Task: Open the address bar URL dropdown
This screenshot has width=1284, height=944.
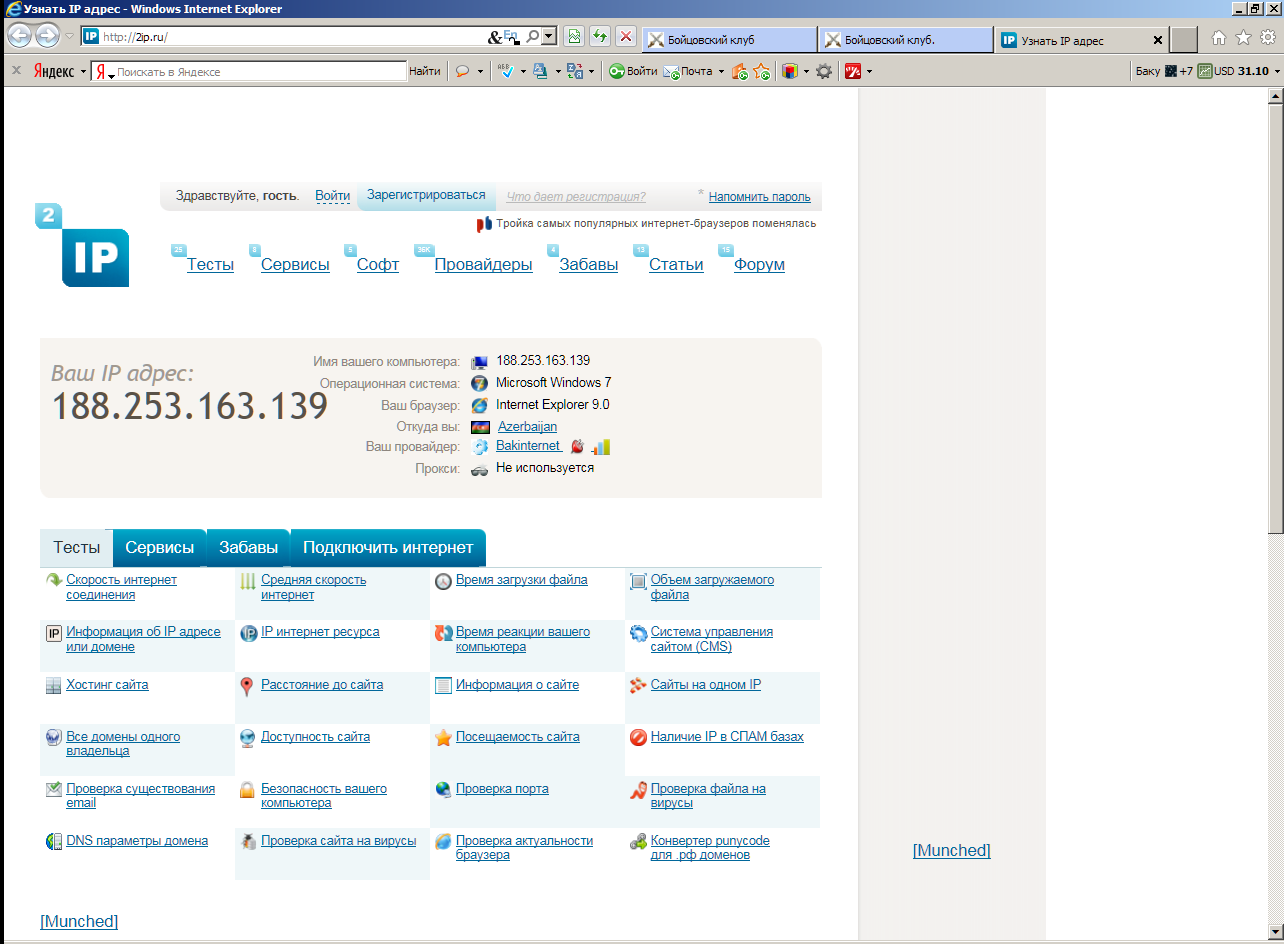Action: pos(549,37)
